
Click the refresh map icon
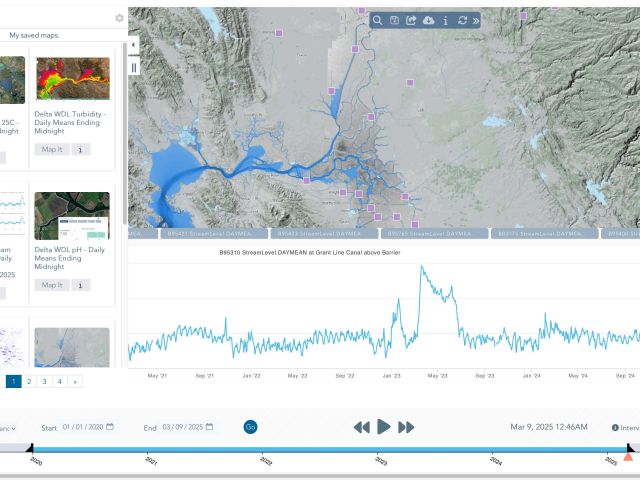(462, 20)
